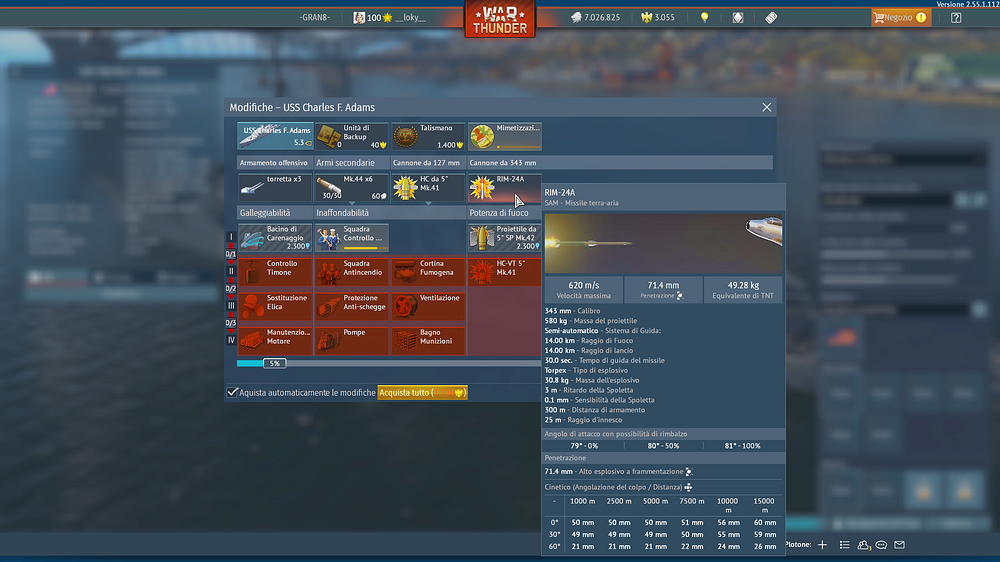Click the cube icon in top bar
The height and width of the screenshot is (562, 1000).
738,18
